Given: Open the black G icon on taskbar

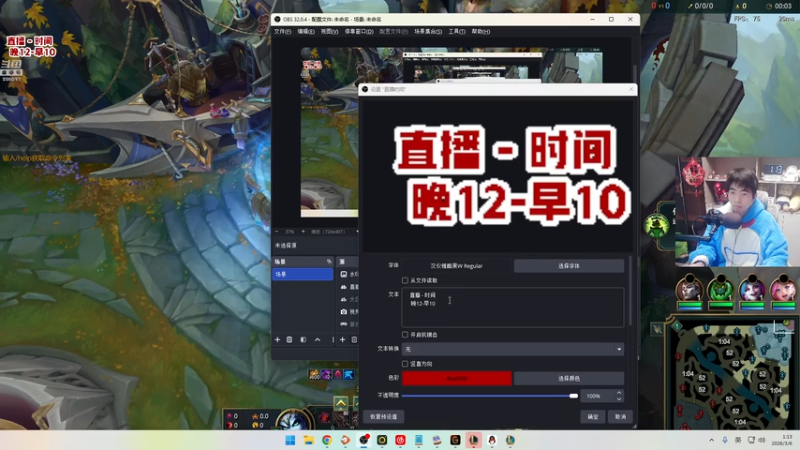Looking at the screenshot, I should tap(455, 440).
